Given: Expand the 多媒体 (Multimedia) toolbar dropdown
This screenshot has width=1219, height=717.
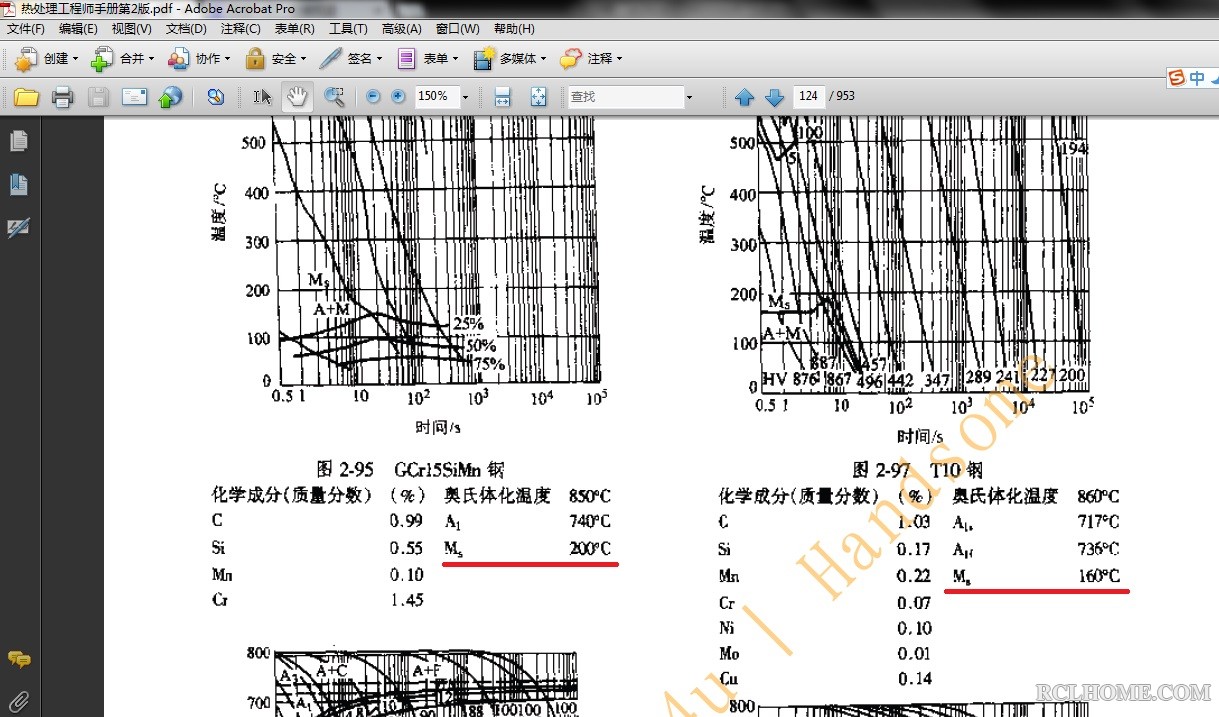Looking at the screenshot, I should (x=543, y=59).
